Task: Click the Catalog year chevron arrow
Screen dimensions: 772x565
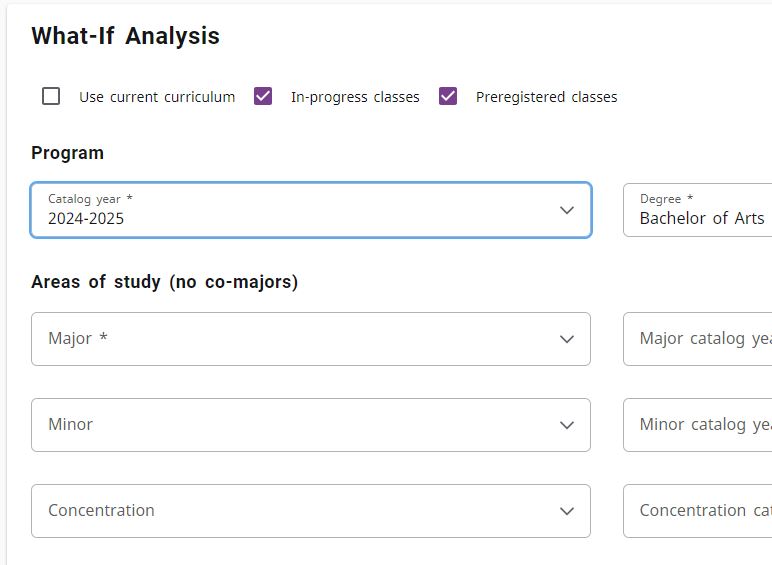Action: (x=567, y=210)
